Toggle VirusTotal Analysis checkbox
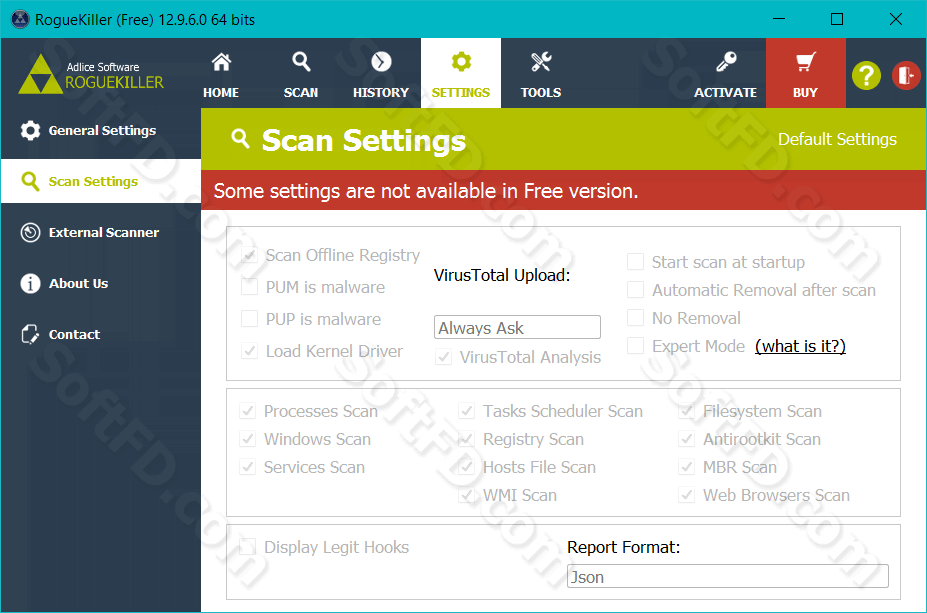This screenshot has height=613, width=927. (x=443, y=357)
